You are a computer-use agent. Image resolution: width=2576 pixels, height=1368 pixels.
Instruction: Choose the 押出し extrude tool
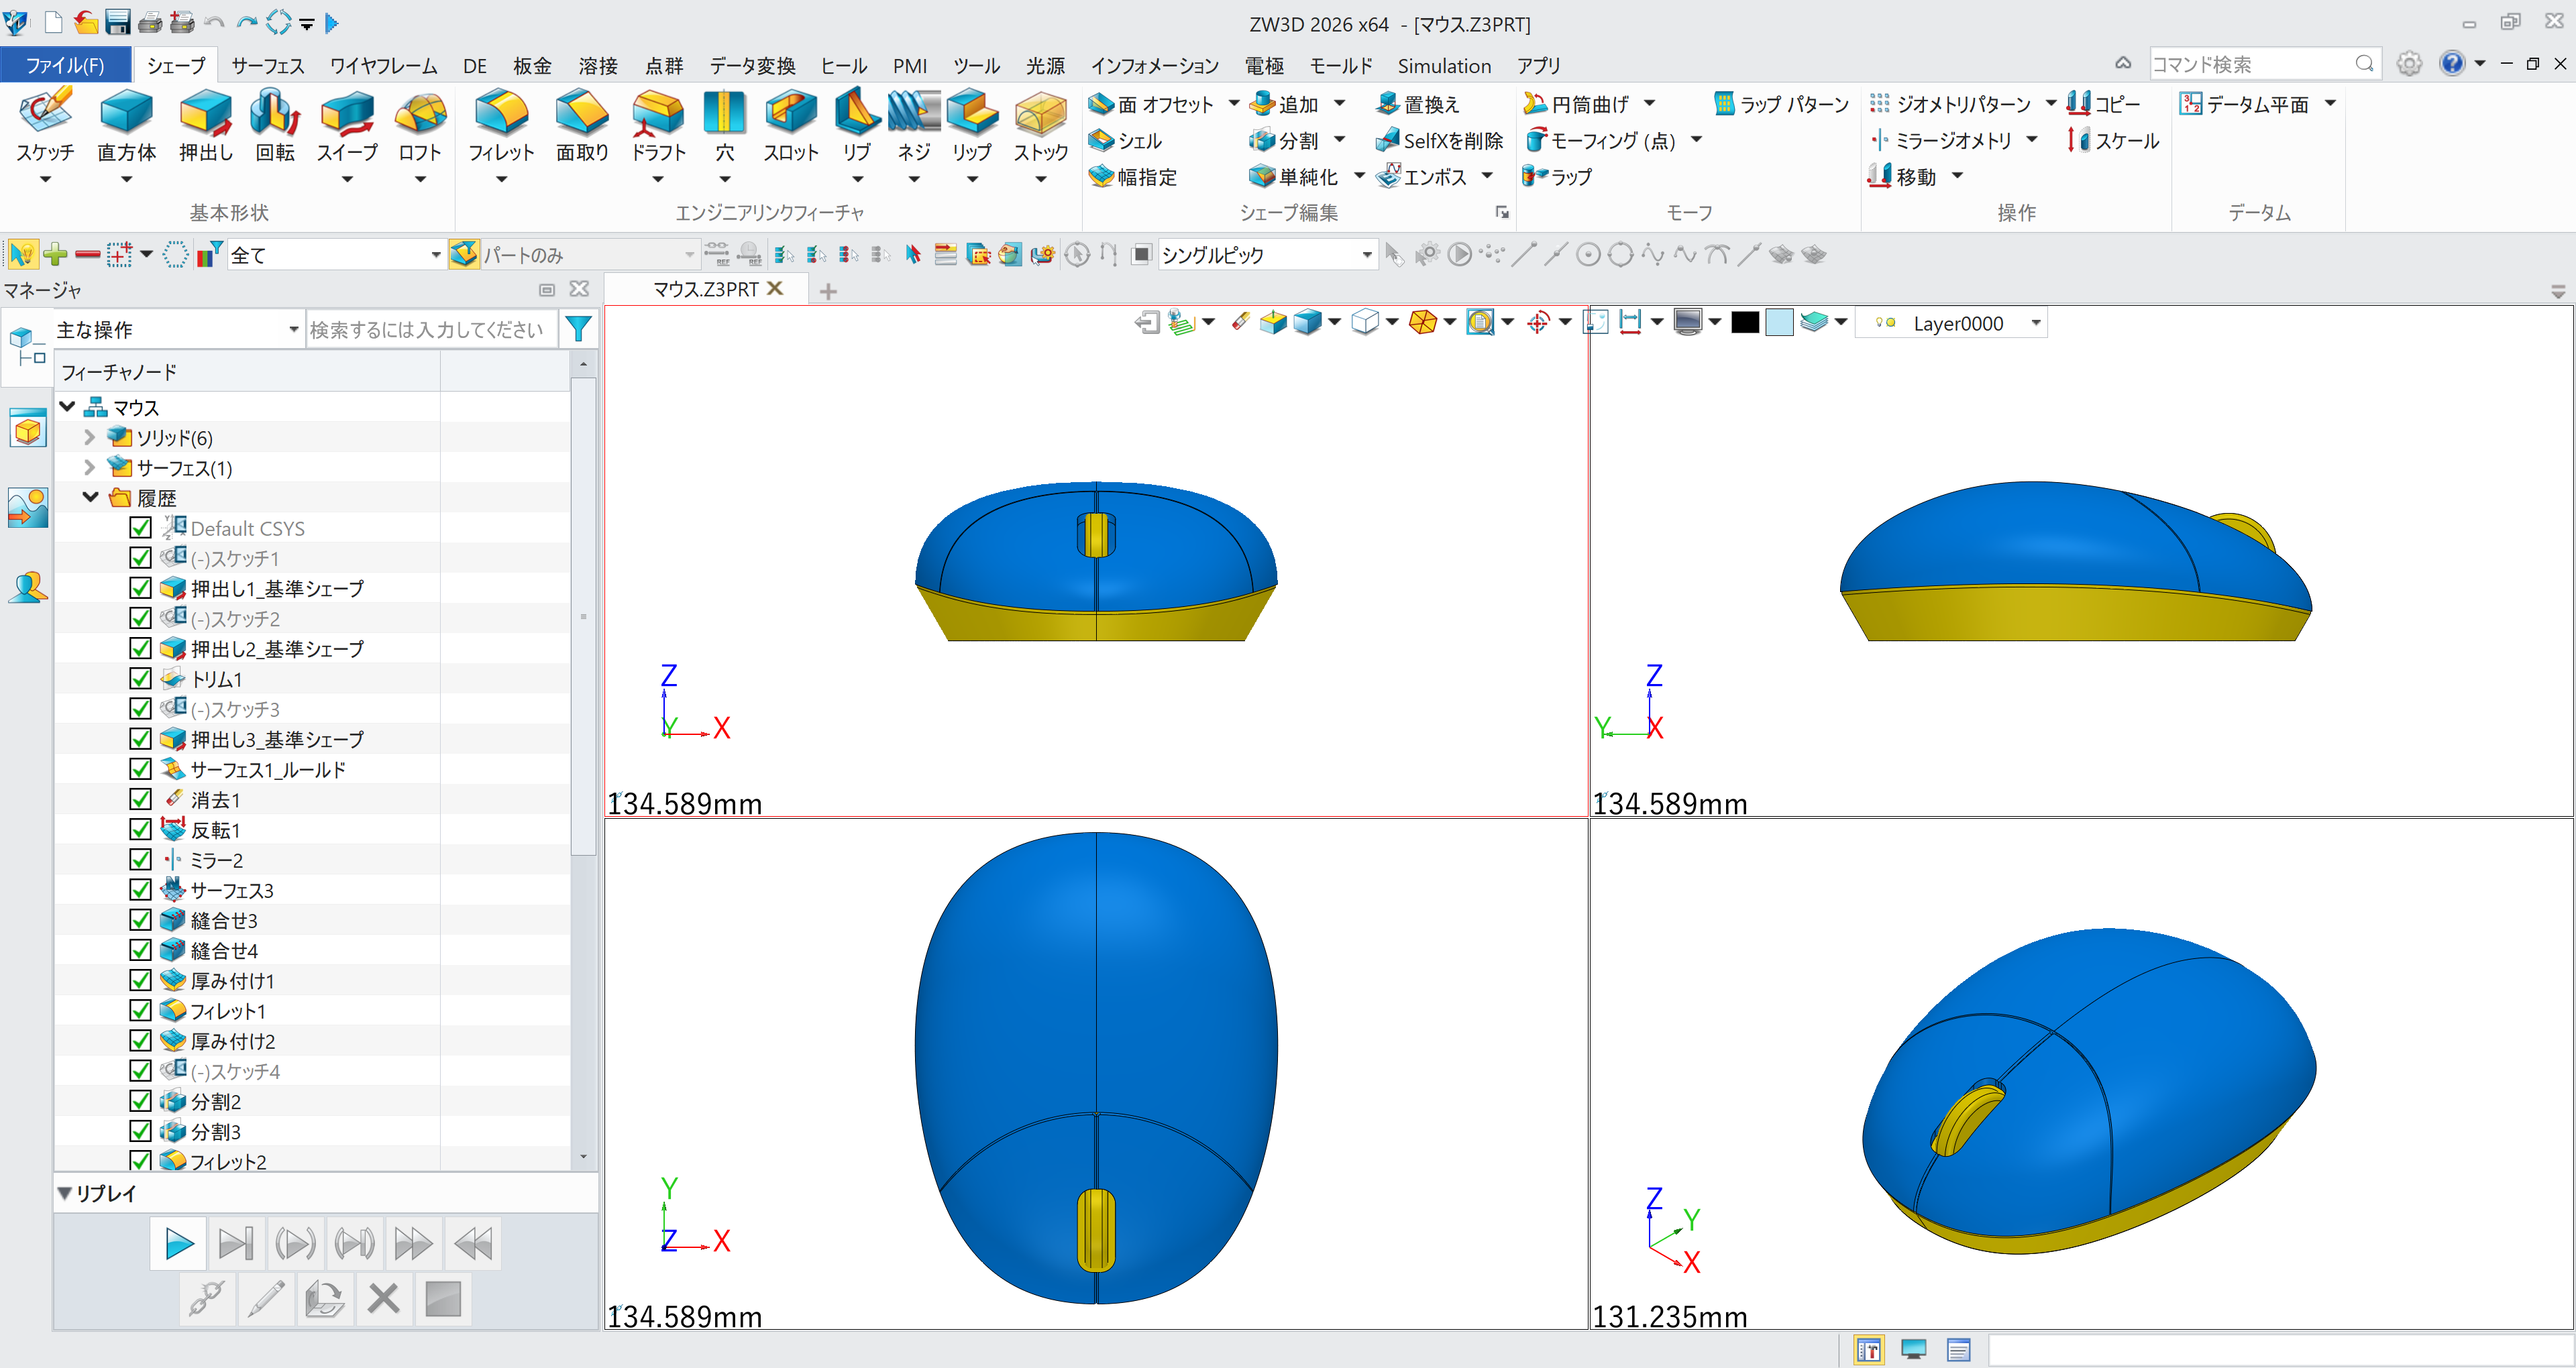pyautogui.click(x=205, y=126)
